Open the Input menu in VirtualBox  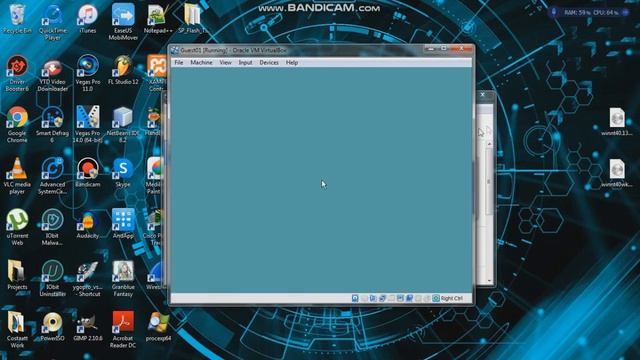(x=245, y=62)
